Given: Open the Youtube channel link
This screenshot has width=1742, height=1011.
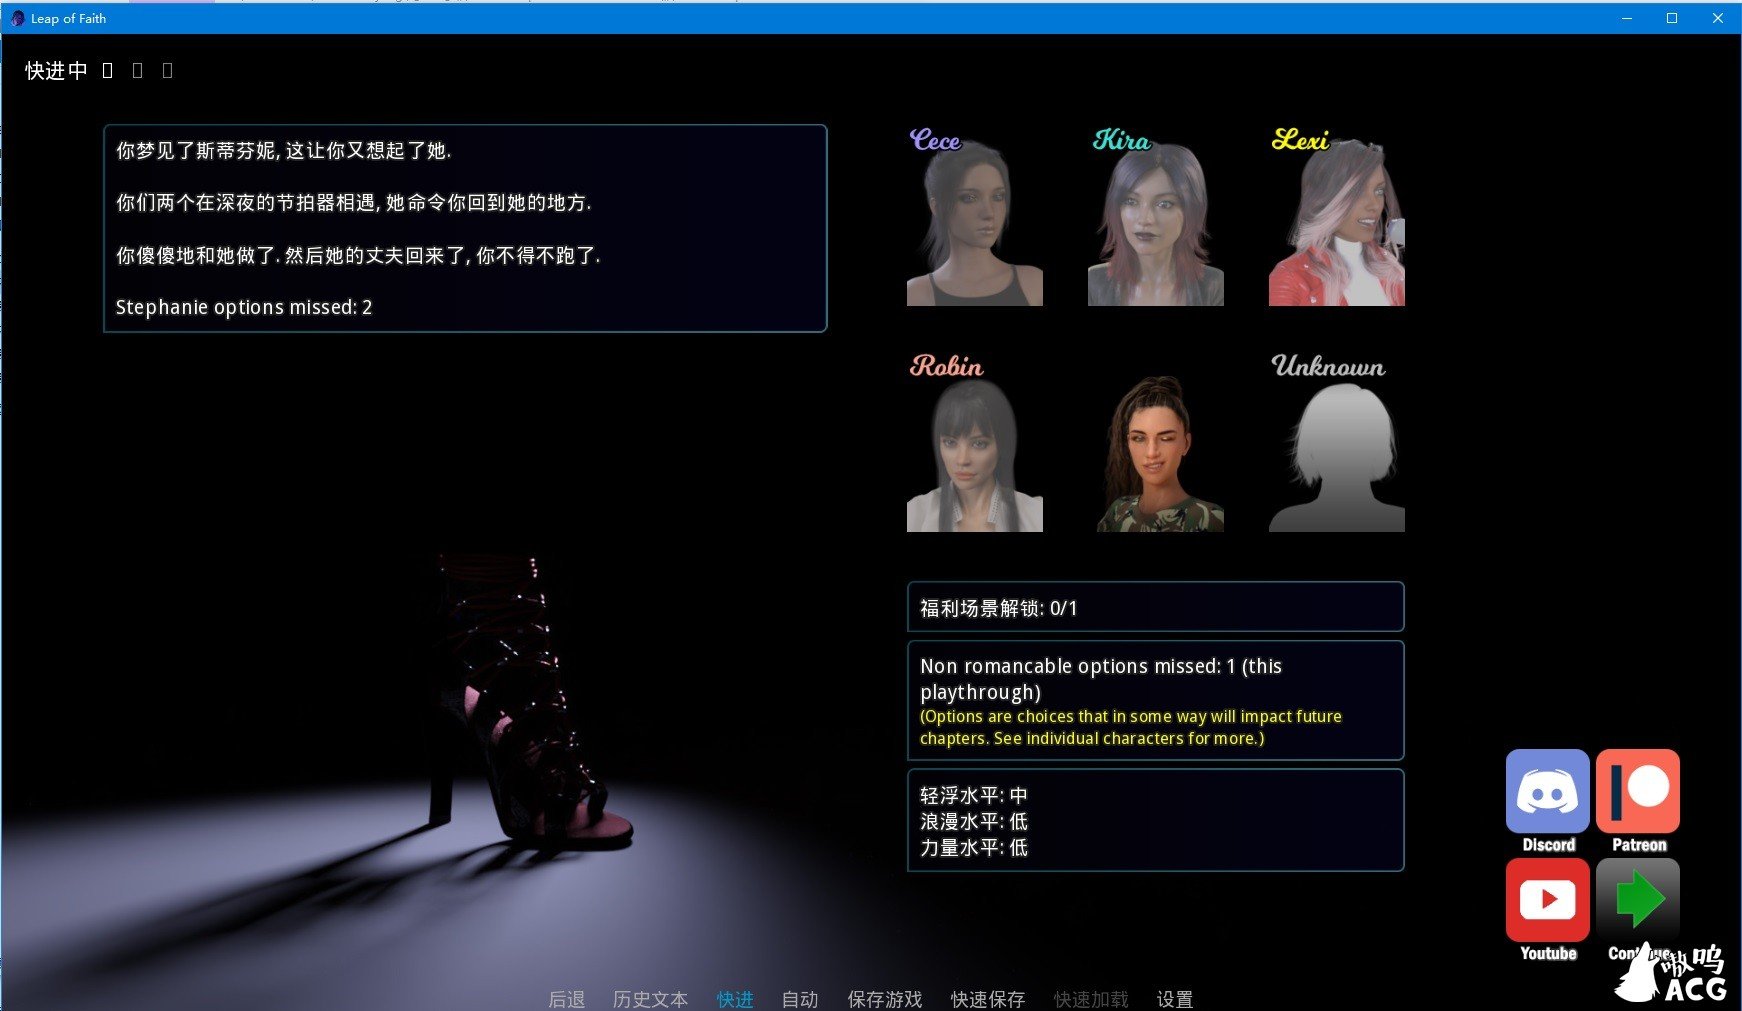Looking at the screenshot, I should (1547, 900).
